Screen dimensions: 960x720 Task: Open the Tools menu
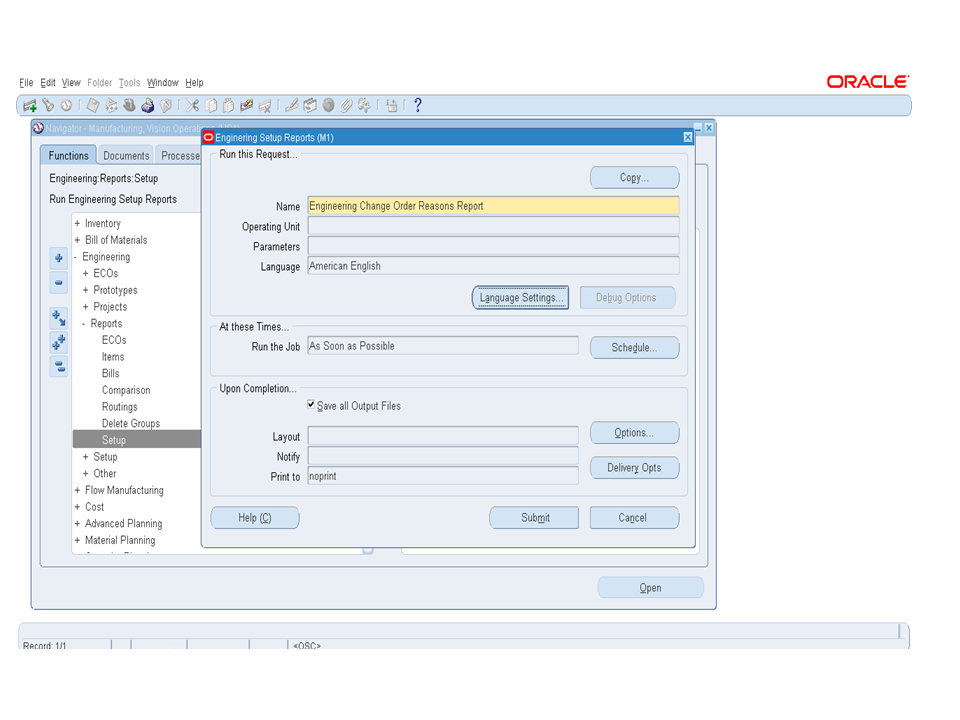point(129,83)
